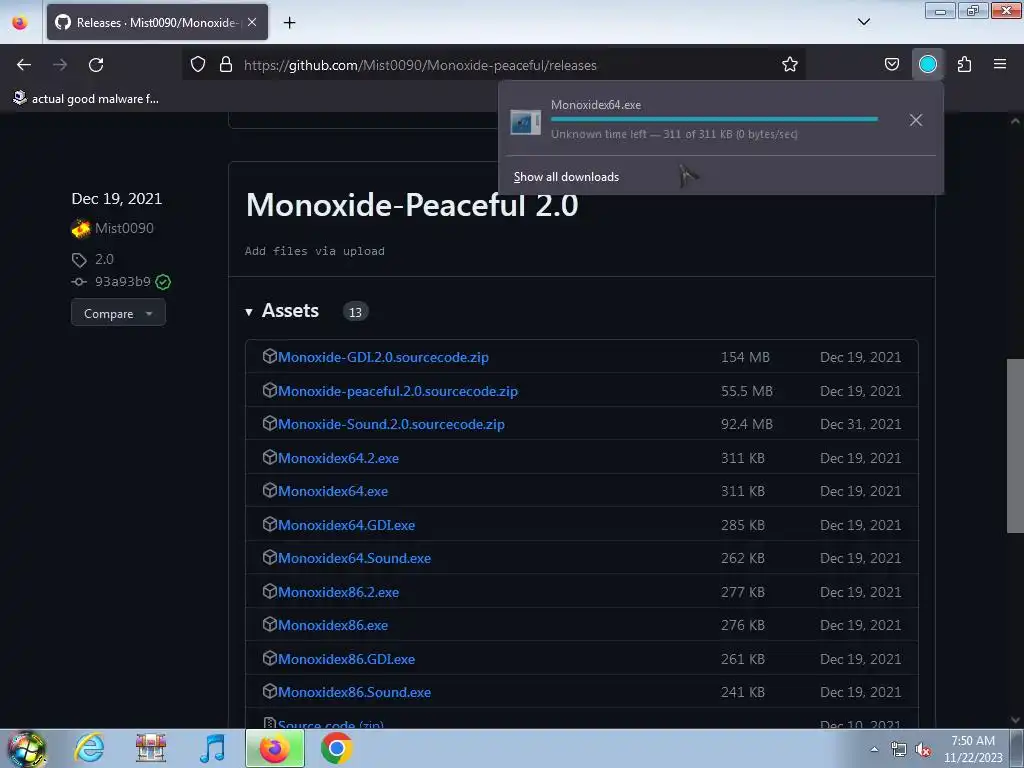Open the Compare dropdown
The width and height of the screenshot is (1024, 768).
coord(118,313)
